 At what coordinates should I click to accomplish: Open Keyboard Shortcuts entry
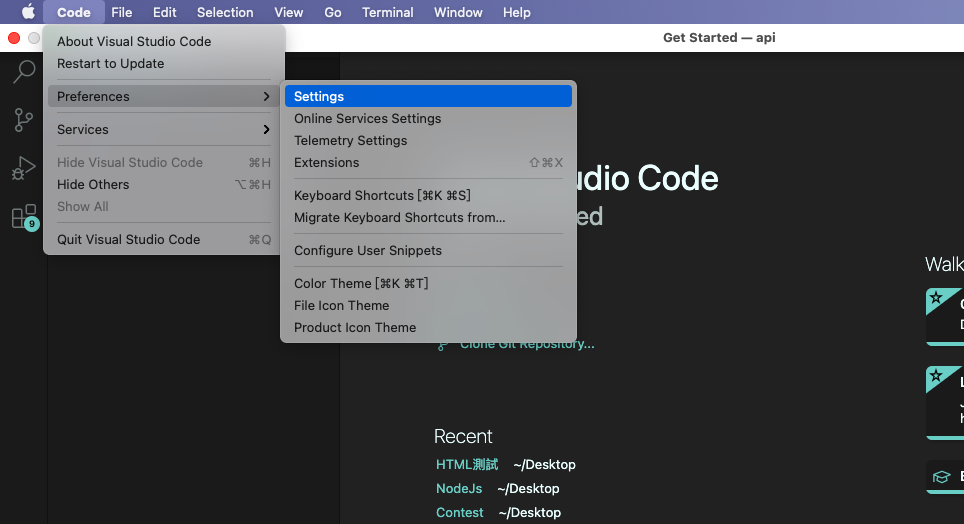pyautogui.click(x=428, y=196)
